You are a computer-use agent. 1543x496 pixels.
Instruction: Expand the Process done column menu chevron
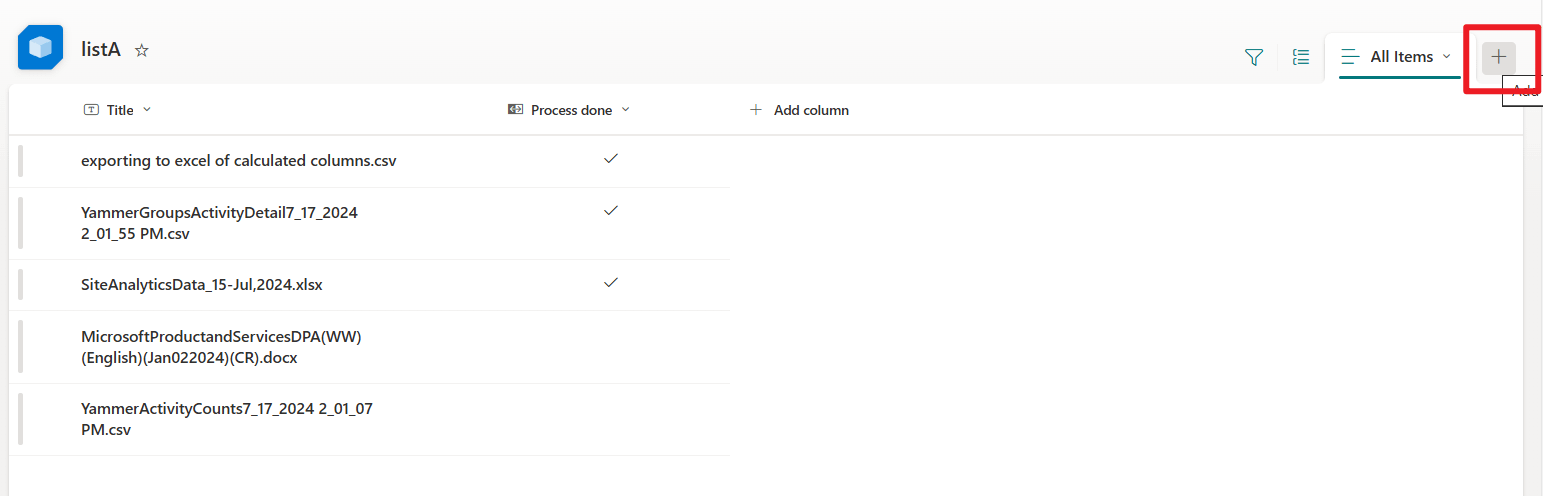point(626,109)
